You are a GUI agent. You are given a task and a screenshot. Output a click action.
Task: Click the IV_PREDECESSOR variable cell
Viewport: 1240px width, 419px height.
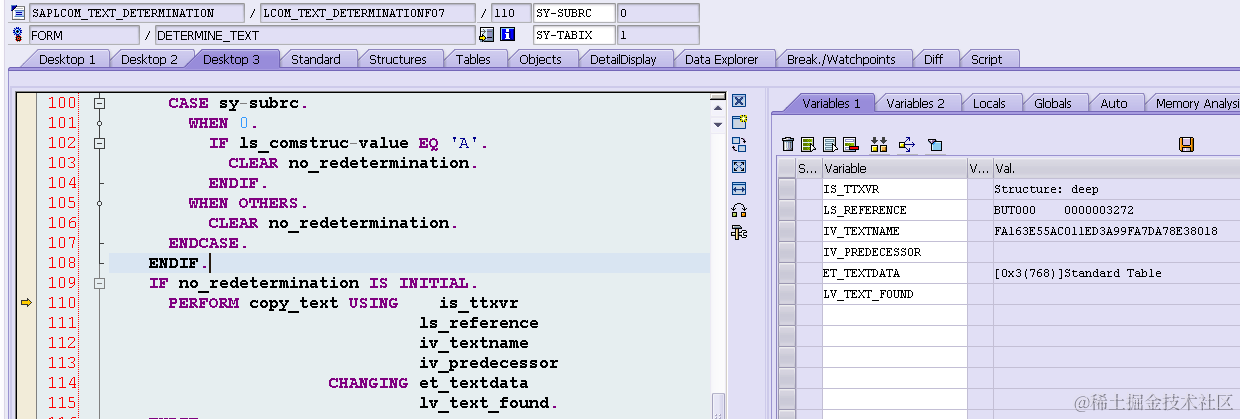[894, 252]
